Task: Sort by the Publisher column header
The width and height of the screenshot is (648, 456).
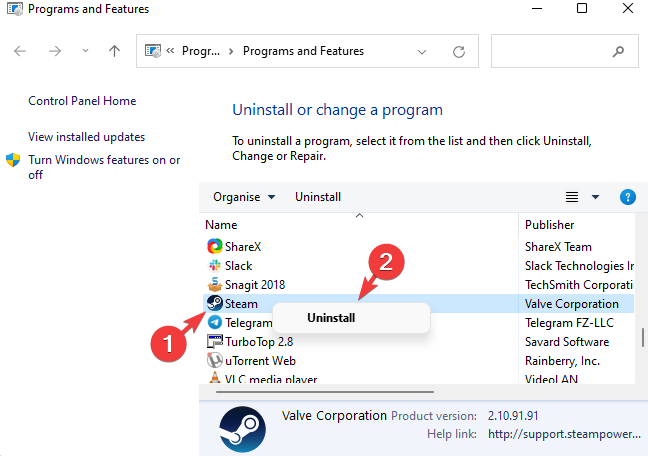Action: (550, 225)
